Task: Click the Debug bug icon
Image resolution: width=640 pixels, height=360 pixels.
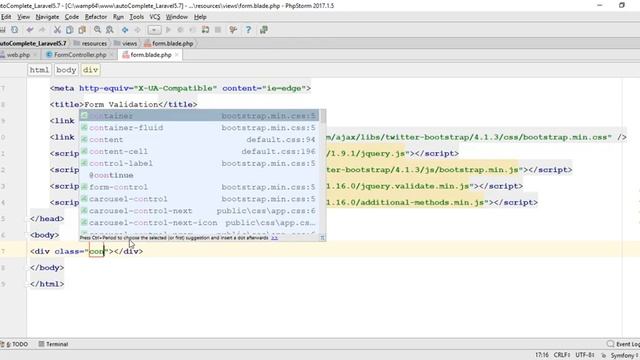Action: point(180,30)
